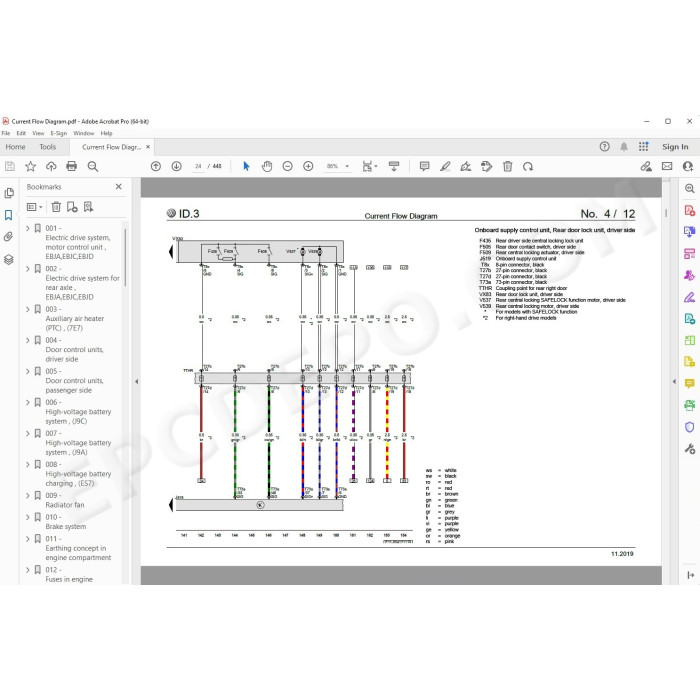This screenshot has height=700, width=700.
Task: Select the Highlight text tool
Action: point(445,166)
